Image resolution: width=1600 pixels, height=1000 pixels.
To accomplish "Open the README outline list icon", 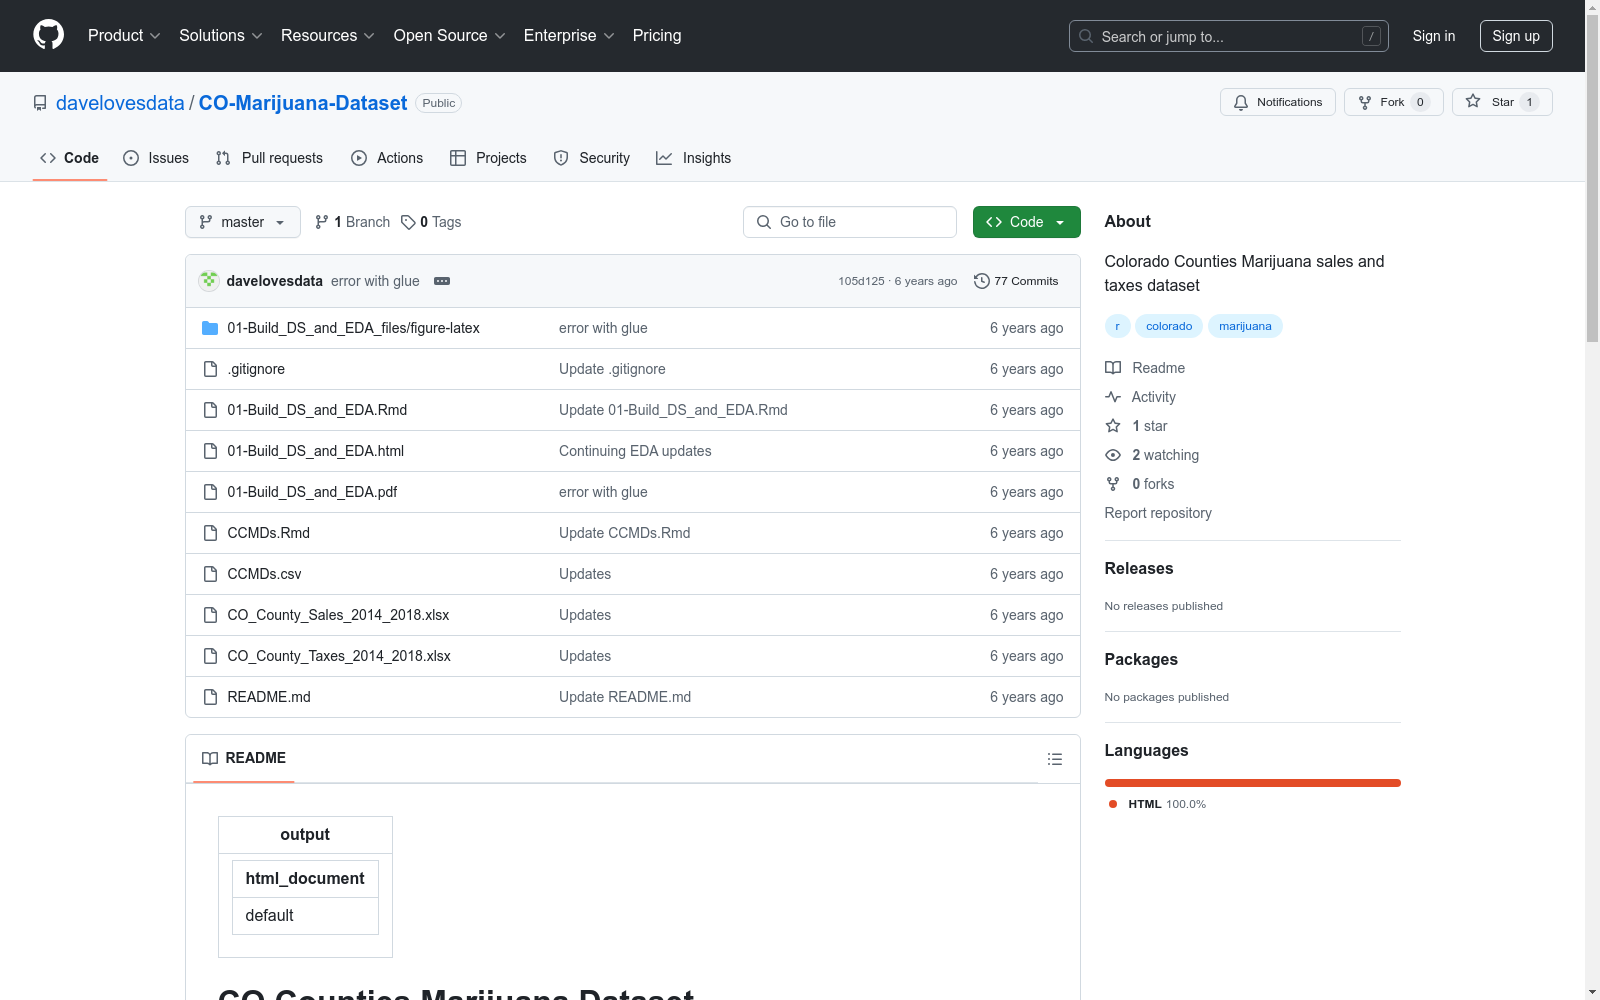I will point(1054,759).
